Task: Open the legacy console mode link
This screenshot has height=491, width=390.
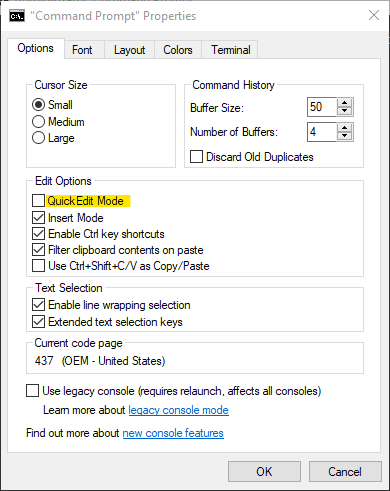Action: [178, 410]
